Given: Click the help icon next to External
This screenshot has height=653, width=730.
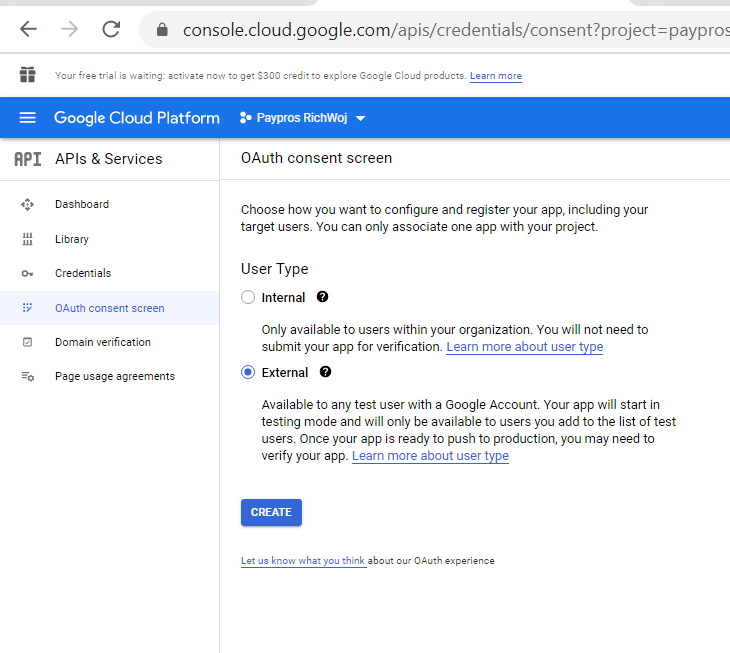Looking at the screenshot, I should [x=325, y=371].
